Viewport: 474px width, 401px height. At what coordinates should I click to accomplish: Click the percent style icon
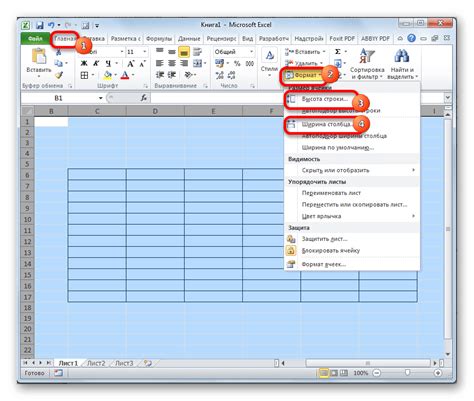237,63
